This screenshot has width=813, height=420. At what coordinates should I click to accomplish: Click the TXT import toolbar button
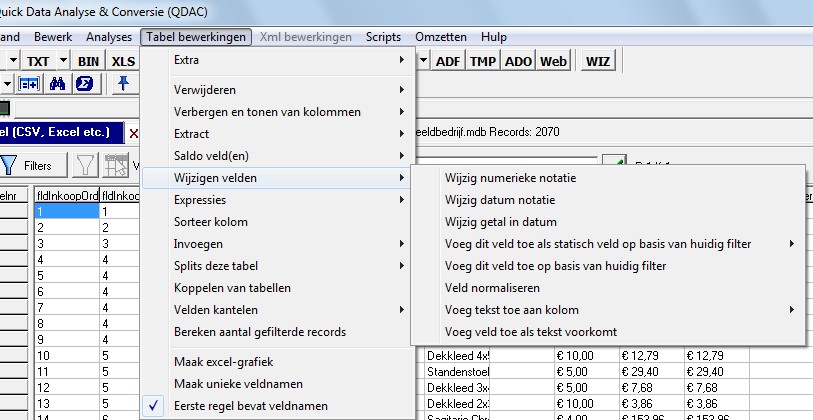pos(37,61)
